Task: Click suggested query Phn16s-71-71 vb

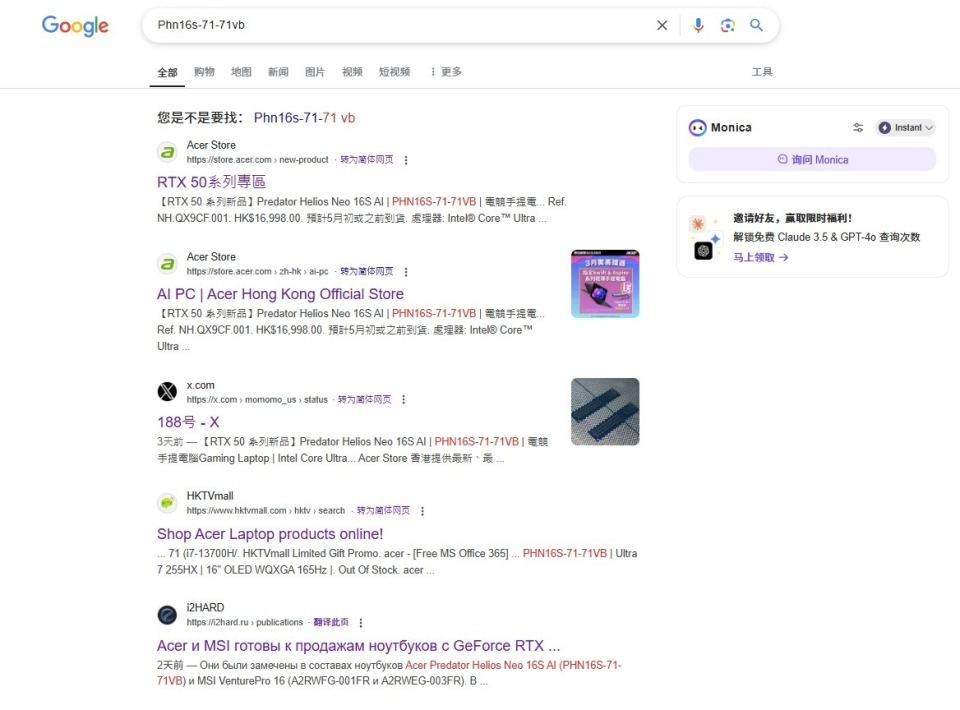Action: (x=304, y=118)
